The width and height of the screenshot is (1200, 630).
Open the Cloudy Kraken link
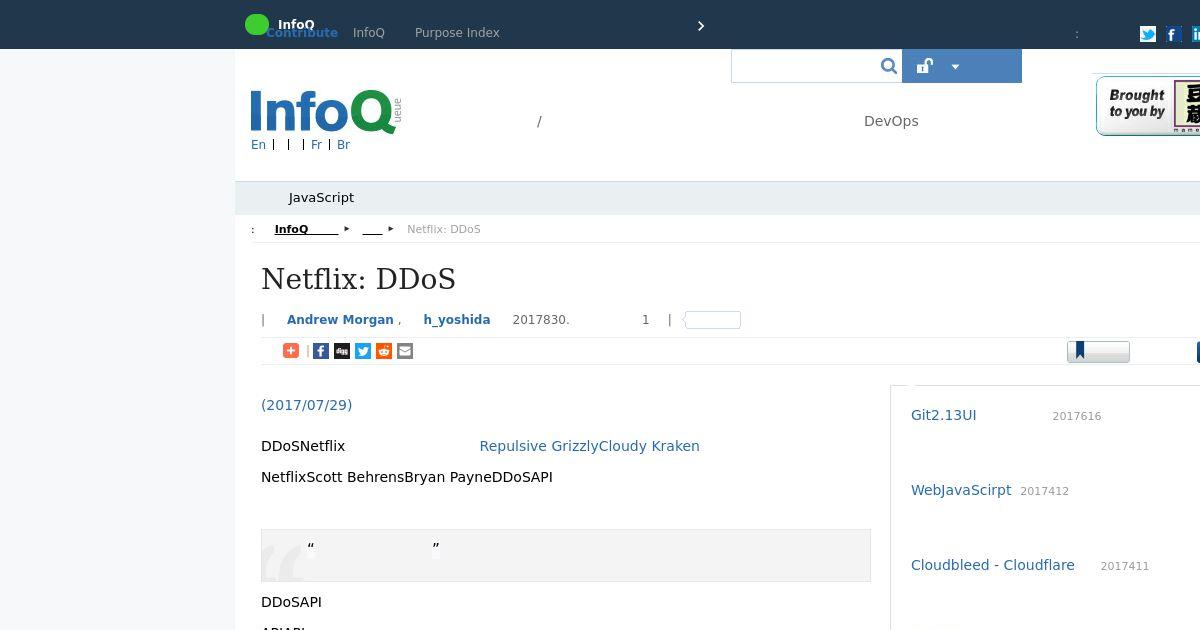649,446
